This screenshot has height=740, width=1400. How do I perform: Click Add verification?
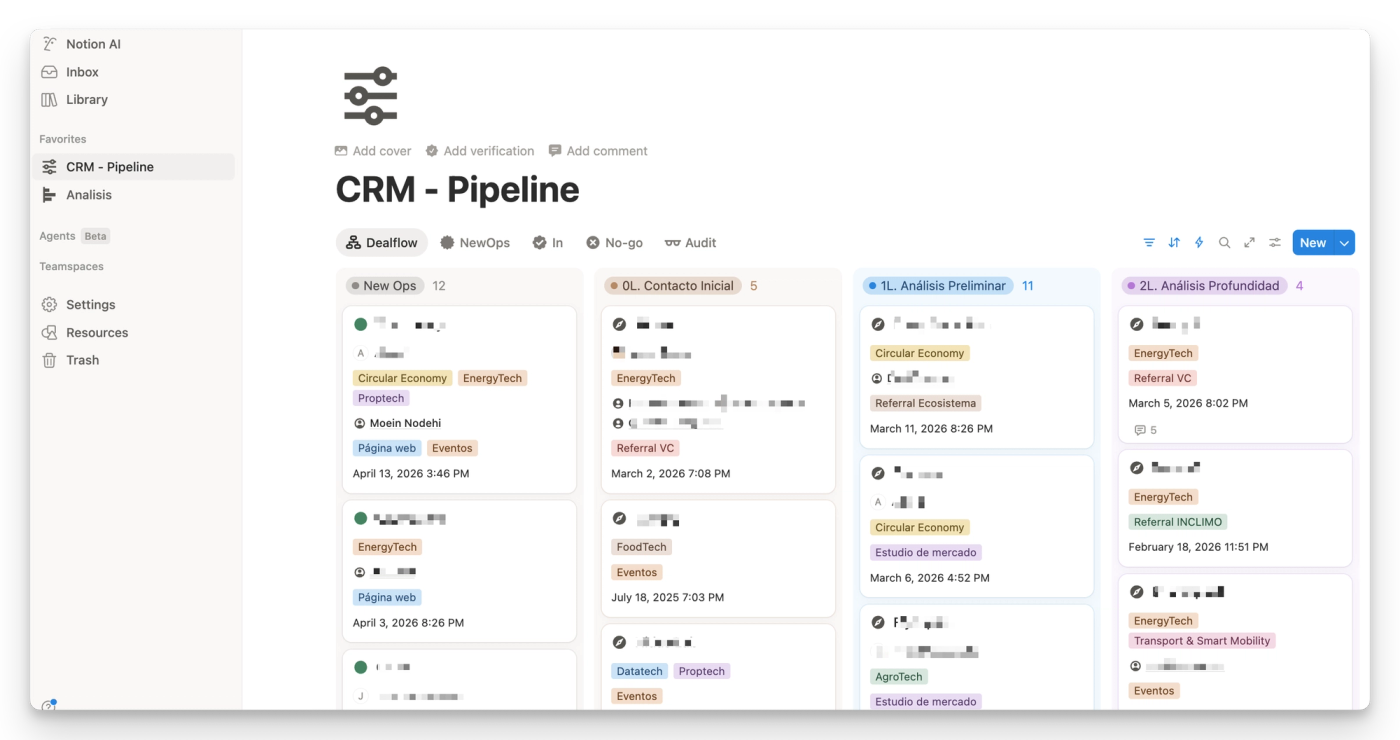click(x=479, y=151)
